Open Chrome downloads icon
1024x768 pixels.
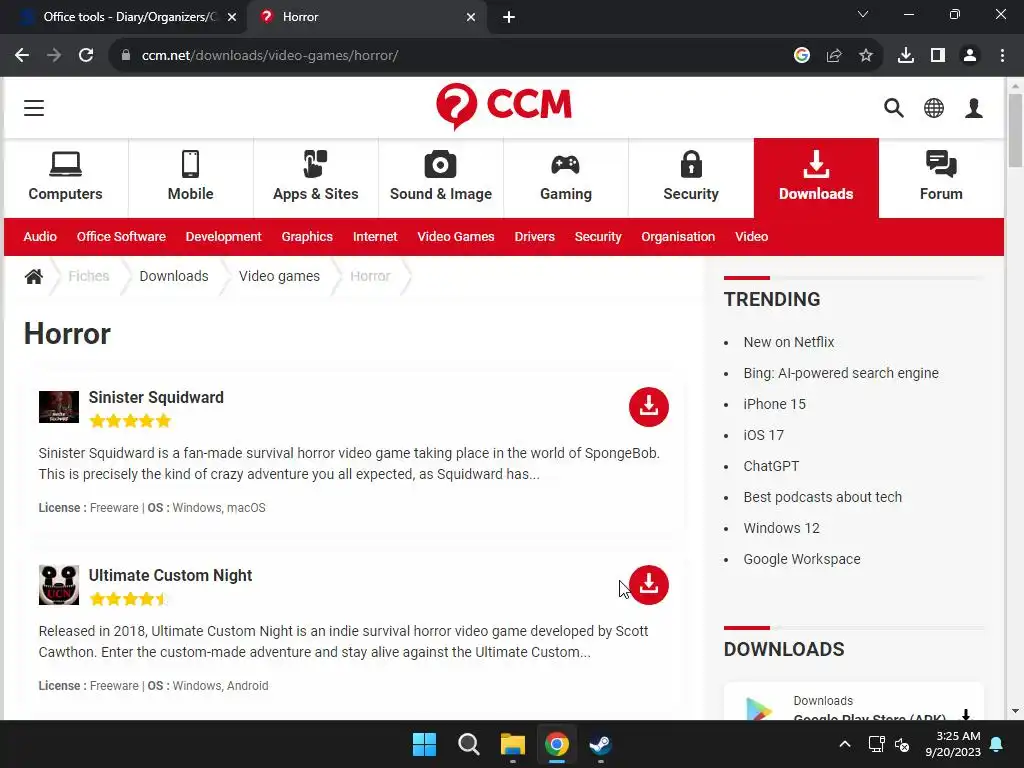click(906, 56)
